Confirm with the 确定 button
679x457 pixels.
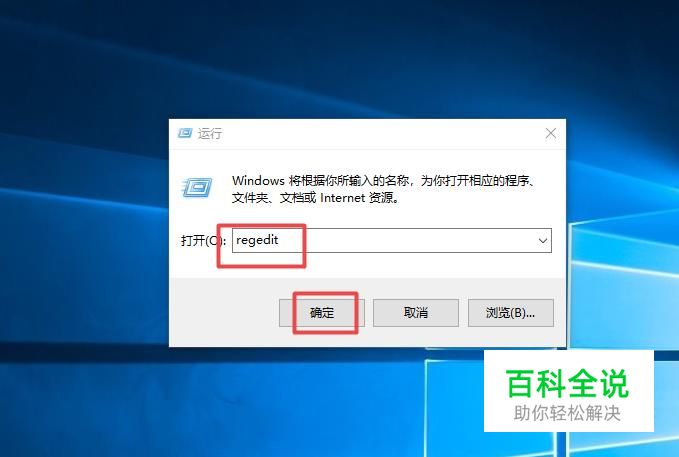point(321,312)
